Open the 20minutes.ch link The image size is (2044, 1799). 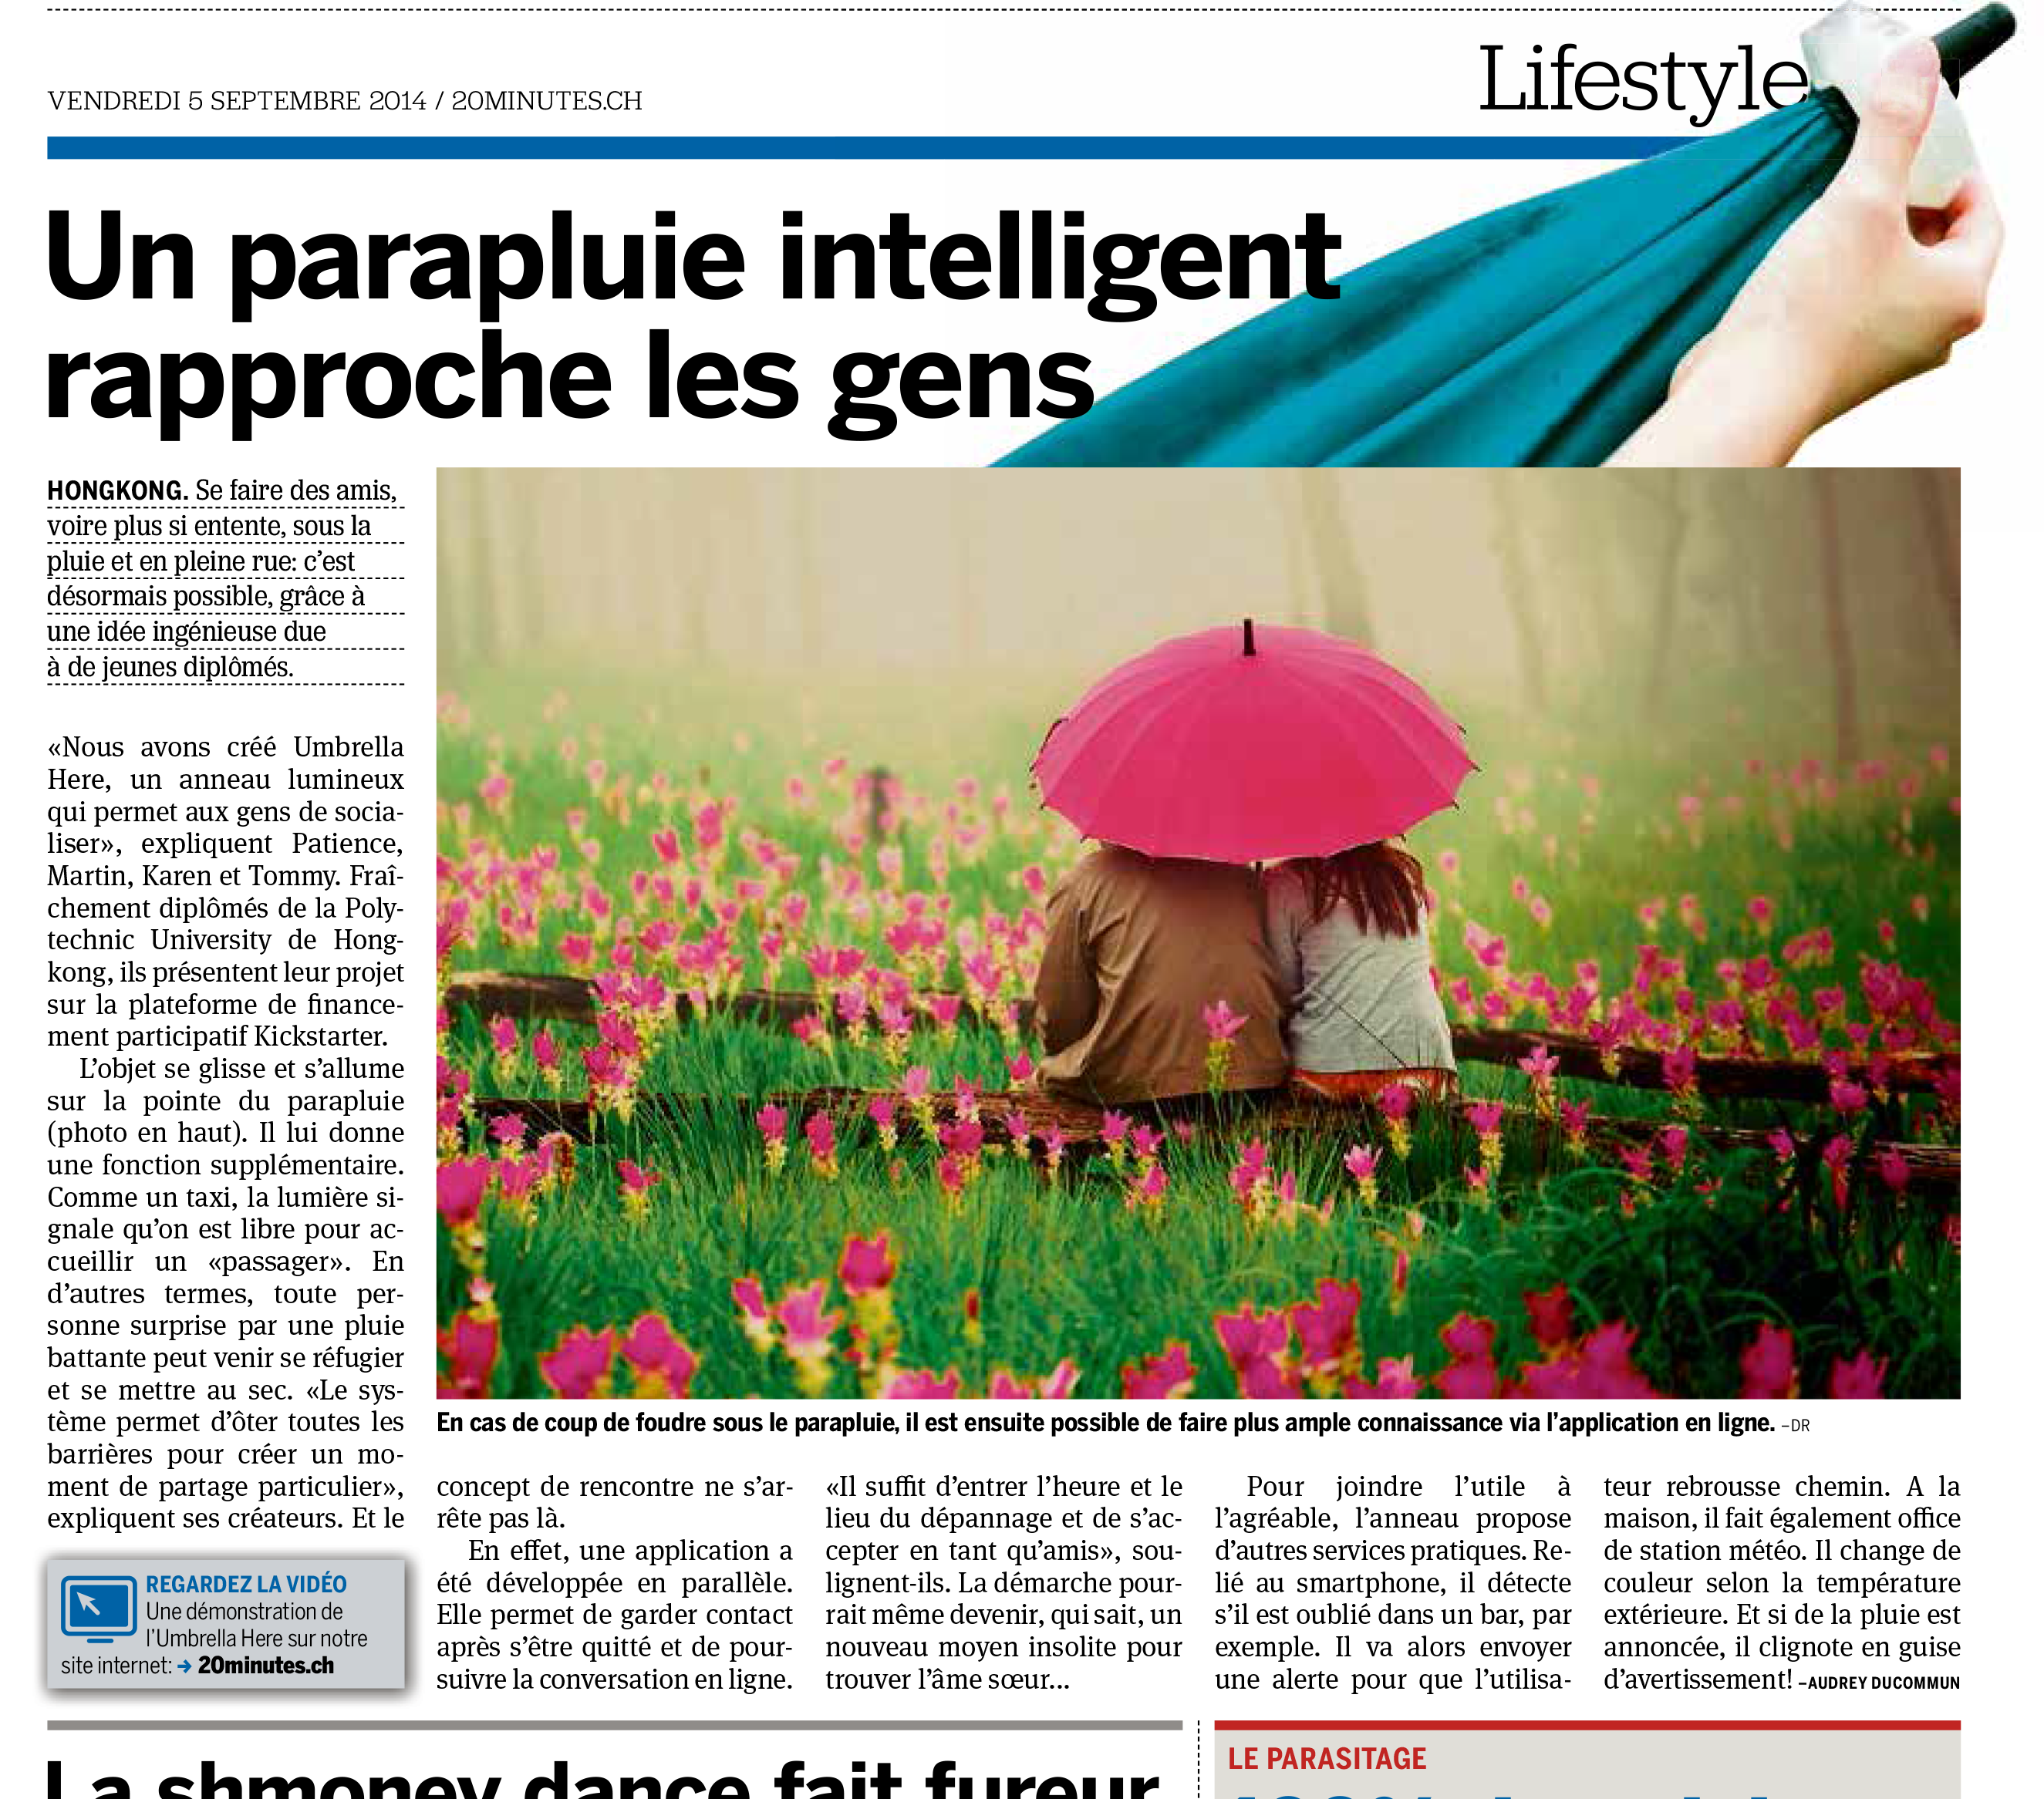tap(266, 1666)
